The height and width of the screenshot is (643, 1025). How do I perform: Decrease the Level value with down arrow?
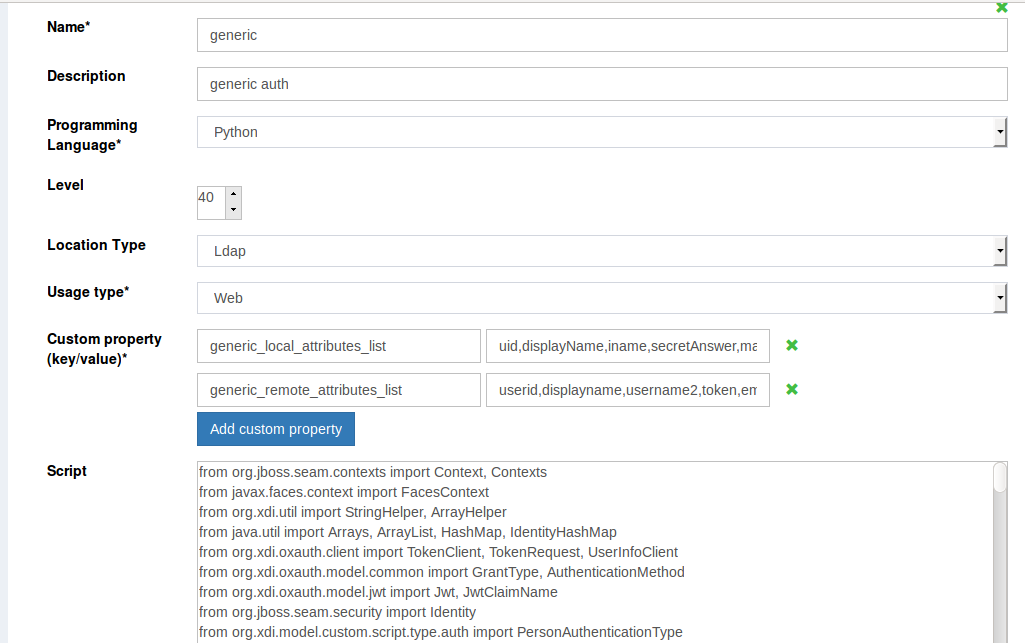[233, 211]
